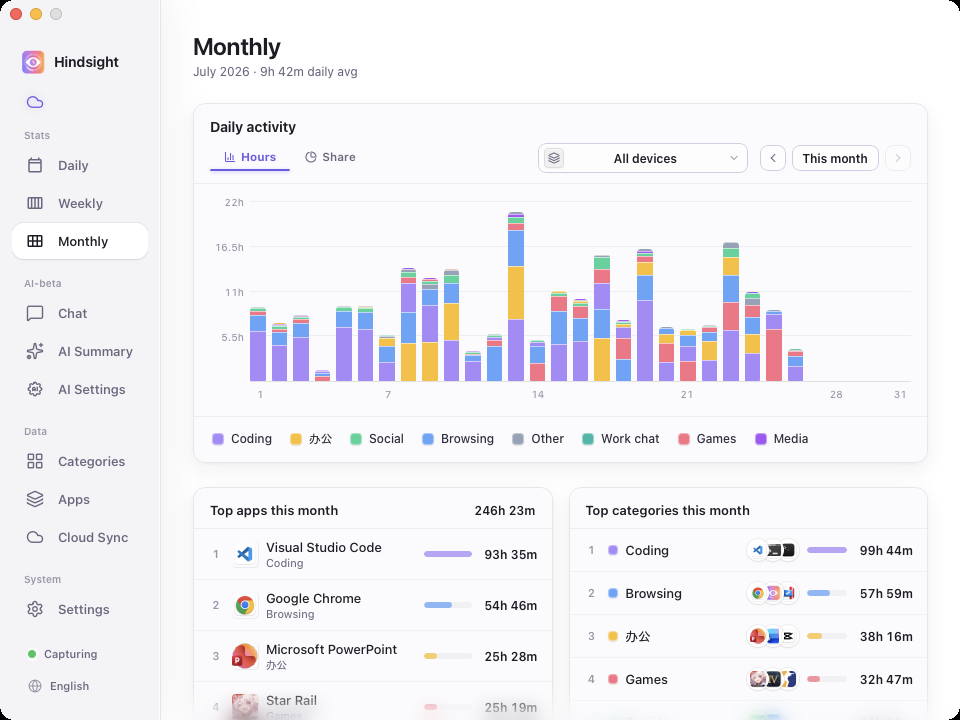Viewport: 960px width, 720px height.
Task: Open the All devices dropdown
Action: click(x=643, y=158)
